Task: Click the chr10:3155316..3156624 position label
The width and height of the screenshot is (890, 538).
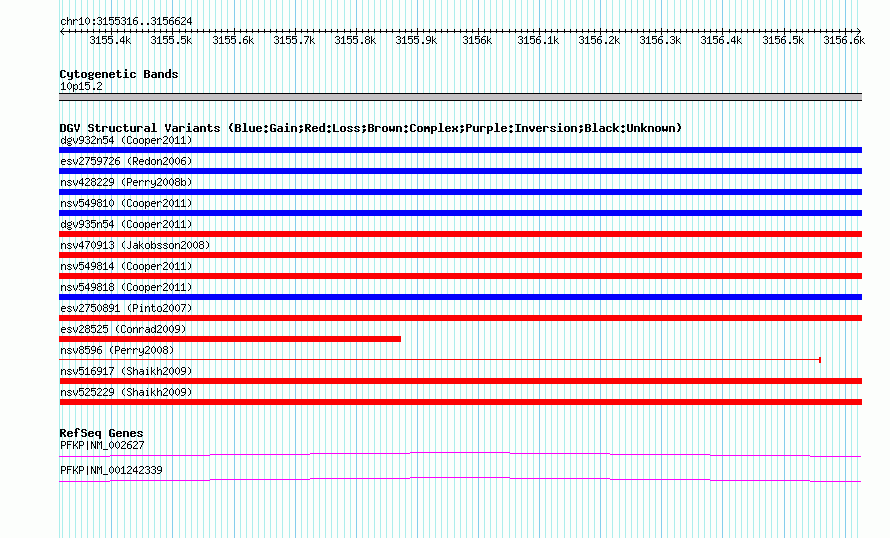Action: [126, 21]
